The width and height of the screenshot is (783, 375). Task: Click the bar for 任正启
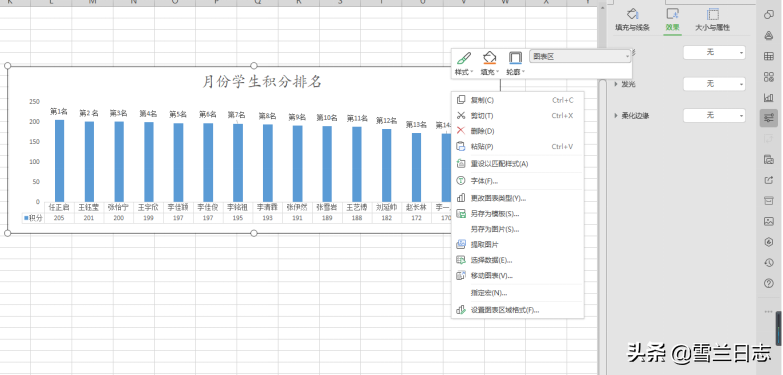tap(59, 161)
